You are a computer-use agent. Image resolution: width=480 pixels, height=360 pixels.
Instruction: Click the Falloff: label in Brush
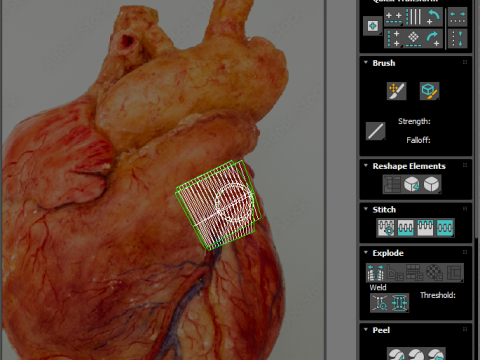[418, 140]
